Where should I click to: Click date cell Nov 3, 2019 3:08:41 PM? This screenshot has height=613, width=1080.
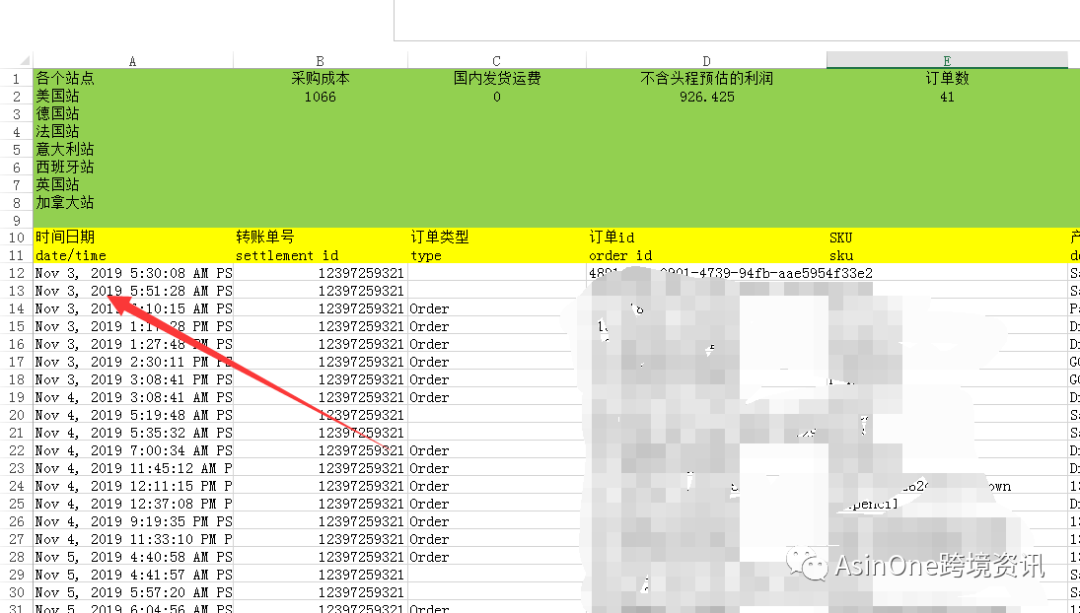[x=133, y=380]
